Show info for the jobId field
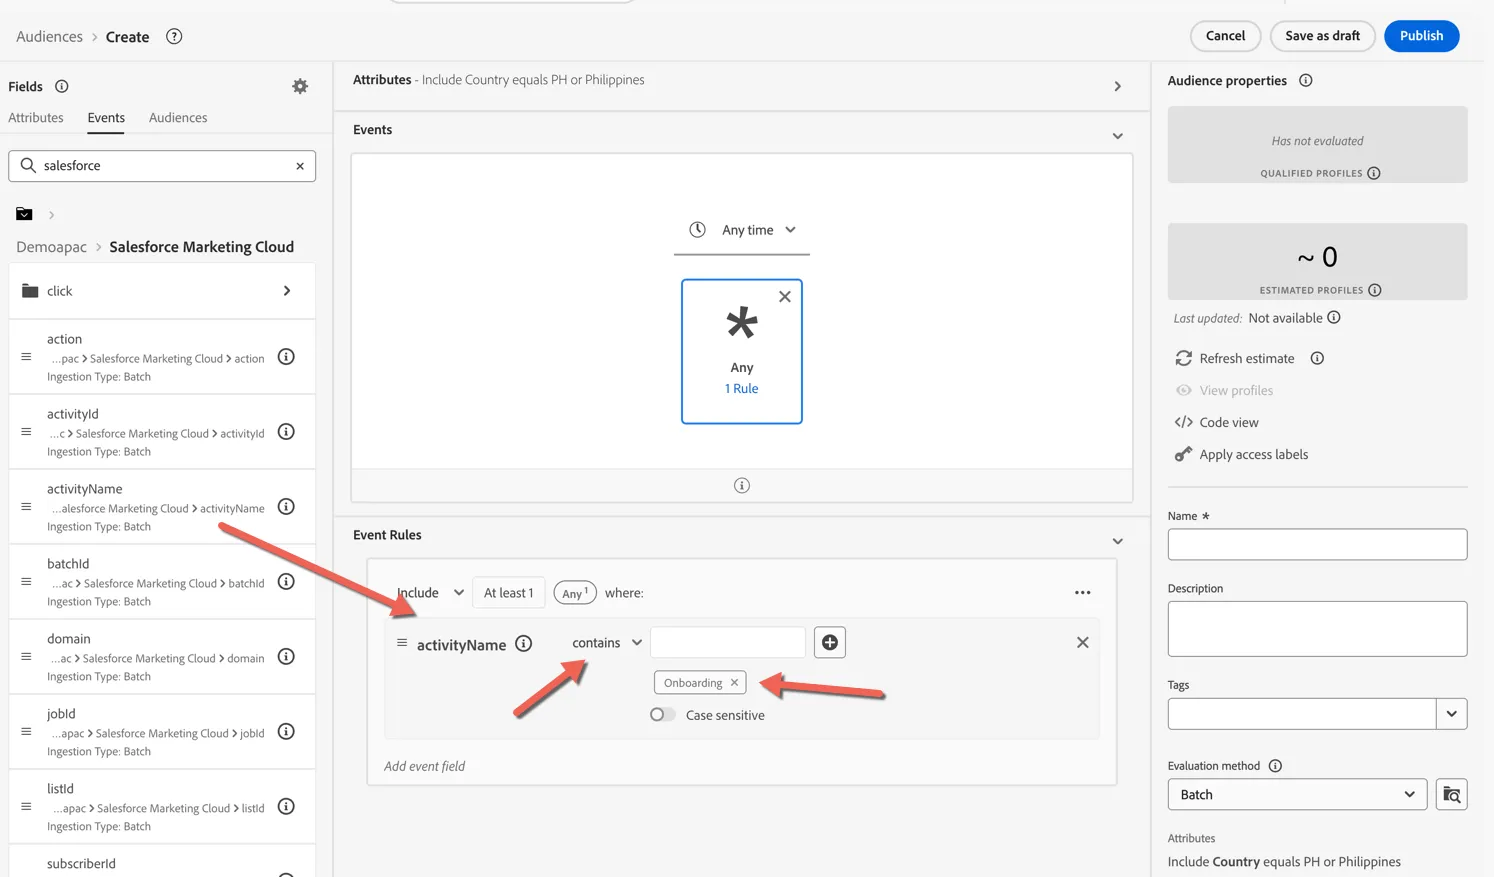This screenshot has width=1494, height=877. click(x=286, y=732)
